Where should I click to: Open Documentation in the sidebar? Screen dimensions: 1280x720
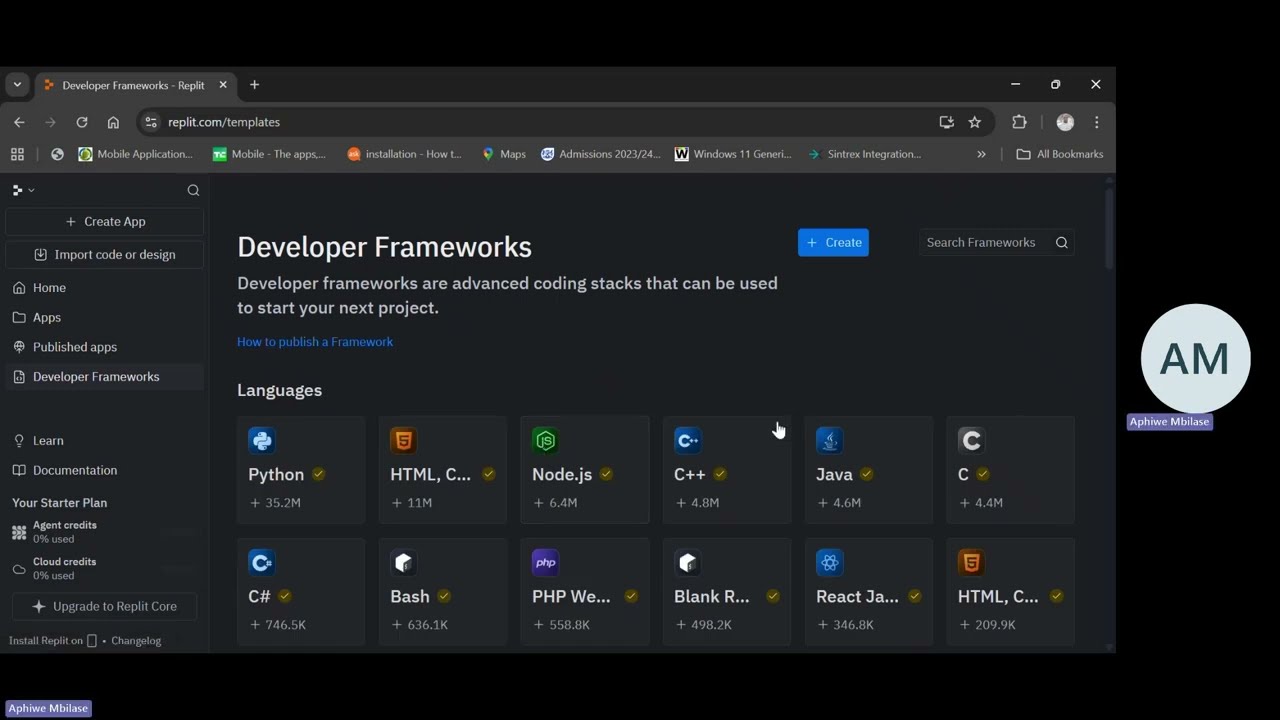[105, 470]
